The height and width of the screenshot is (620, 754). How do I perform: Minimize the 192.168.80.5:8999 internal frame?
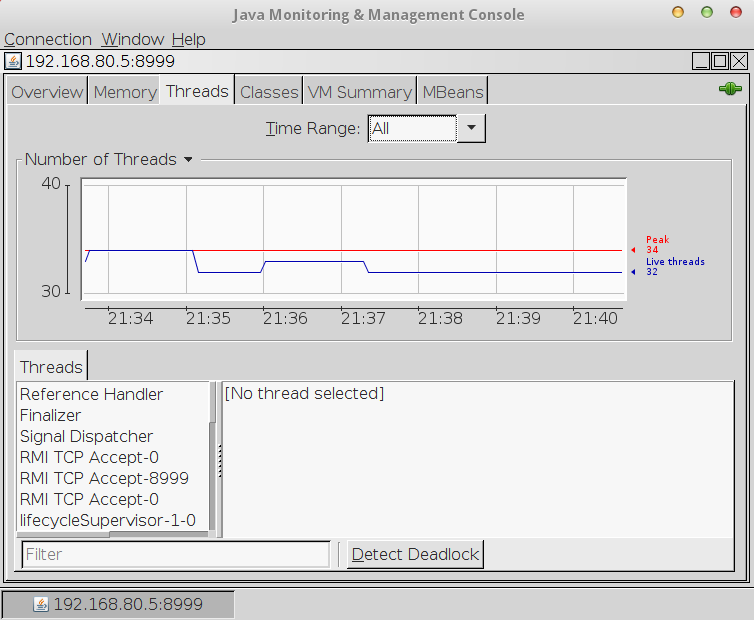(x=701, y=61)
